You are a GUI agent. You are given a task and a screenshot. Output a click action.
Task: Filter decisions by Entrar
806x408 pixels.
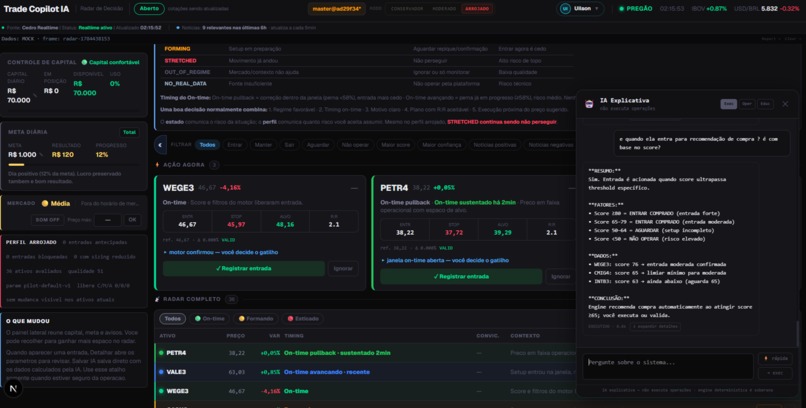pos(235,145)
